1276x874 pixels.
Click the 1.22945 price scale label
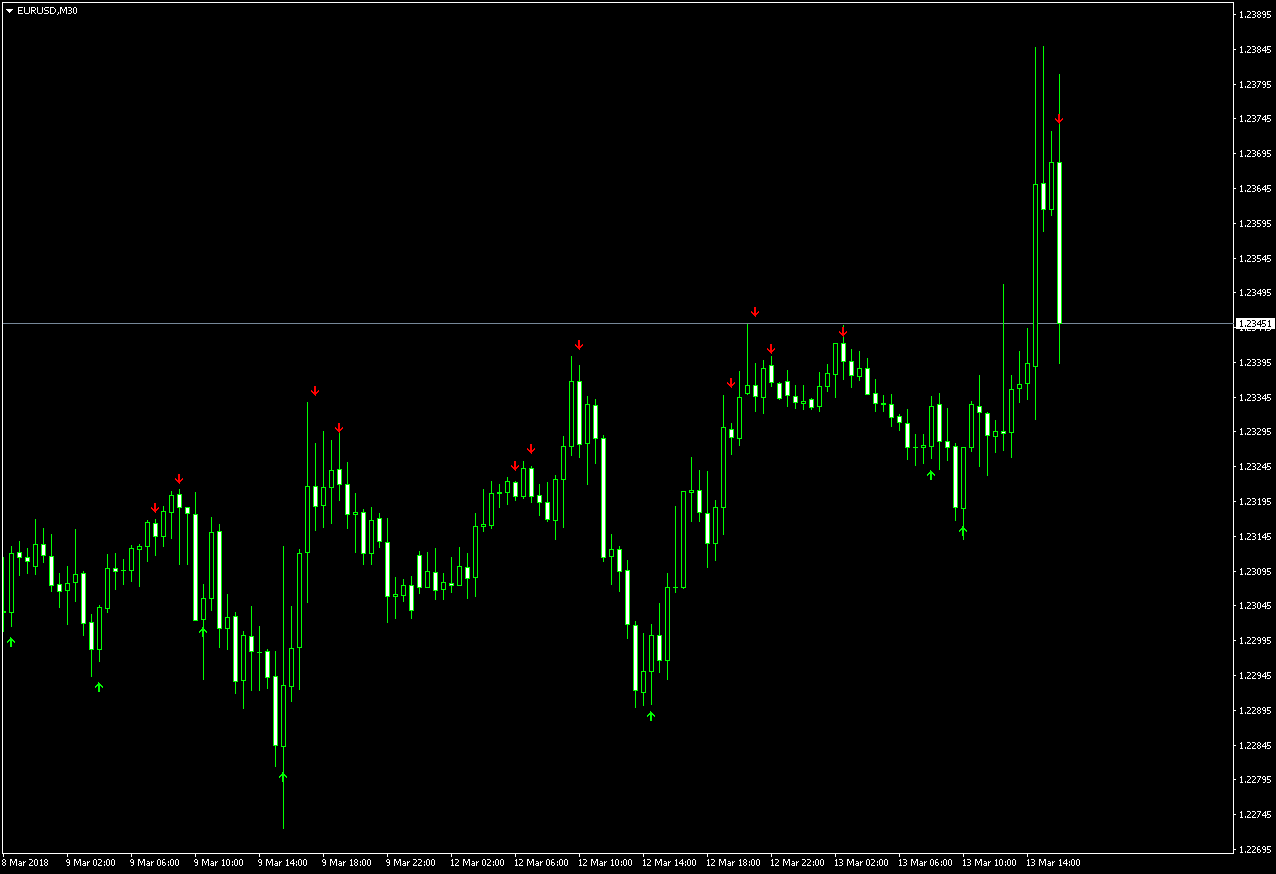coord(1256,676)
